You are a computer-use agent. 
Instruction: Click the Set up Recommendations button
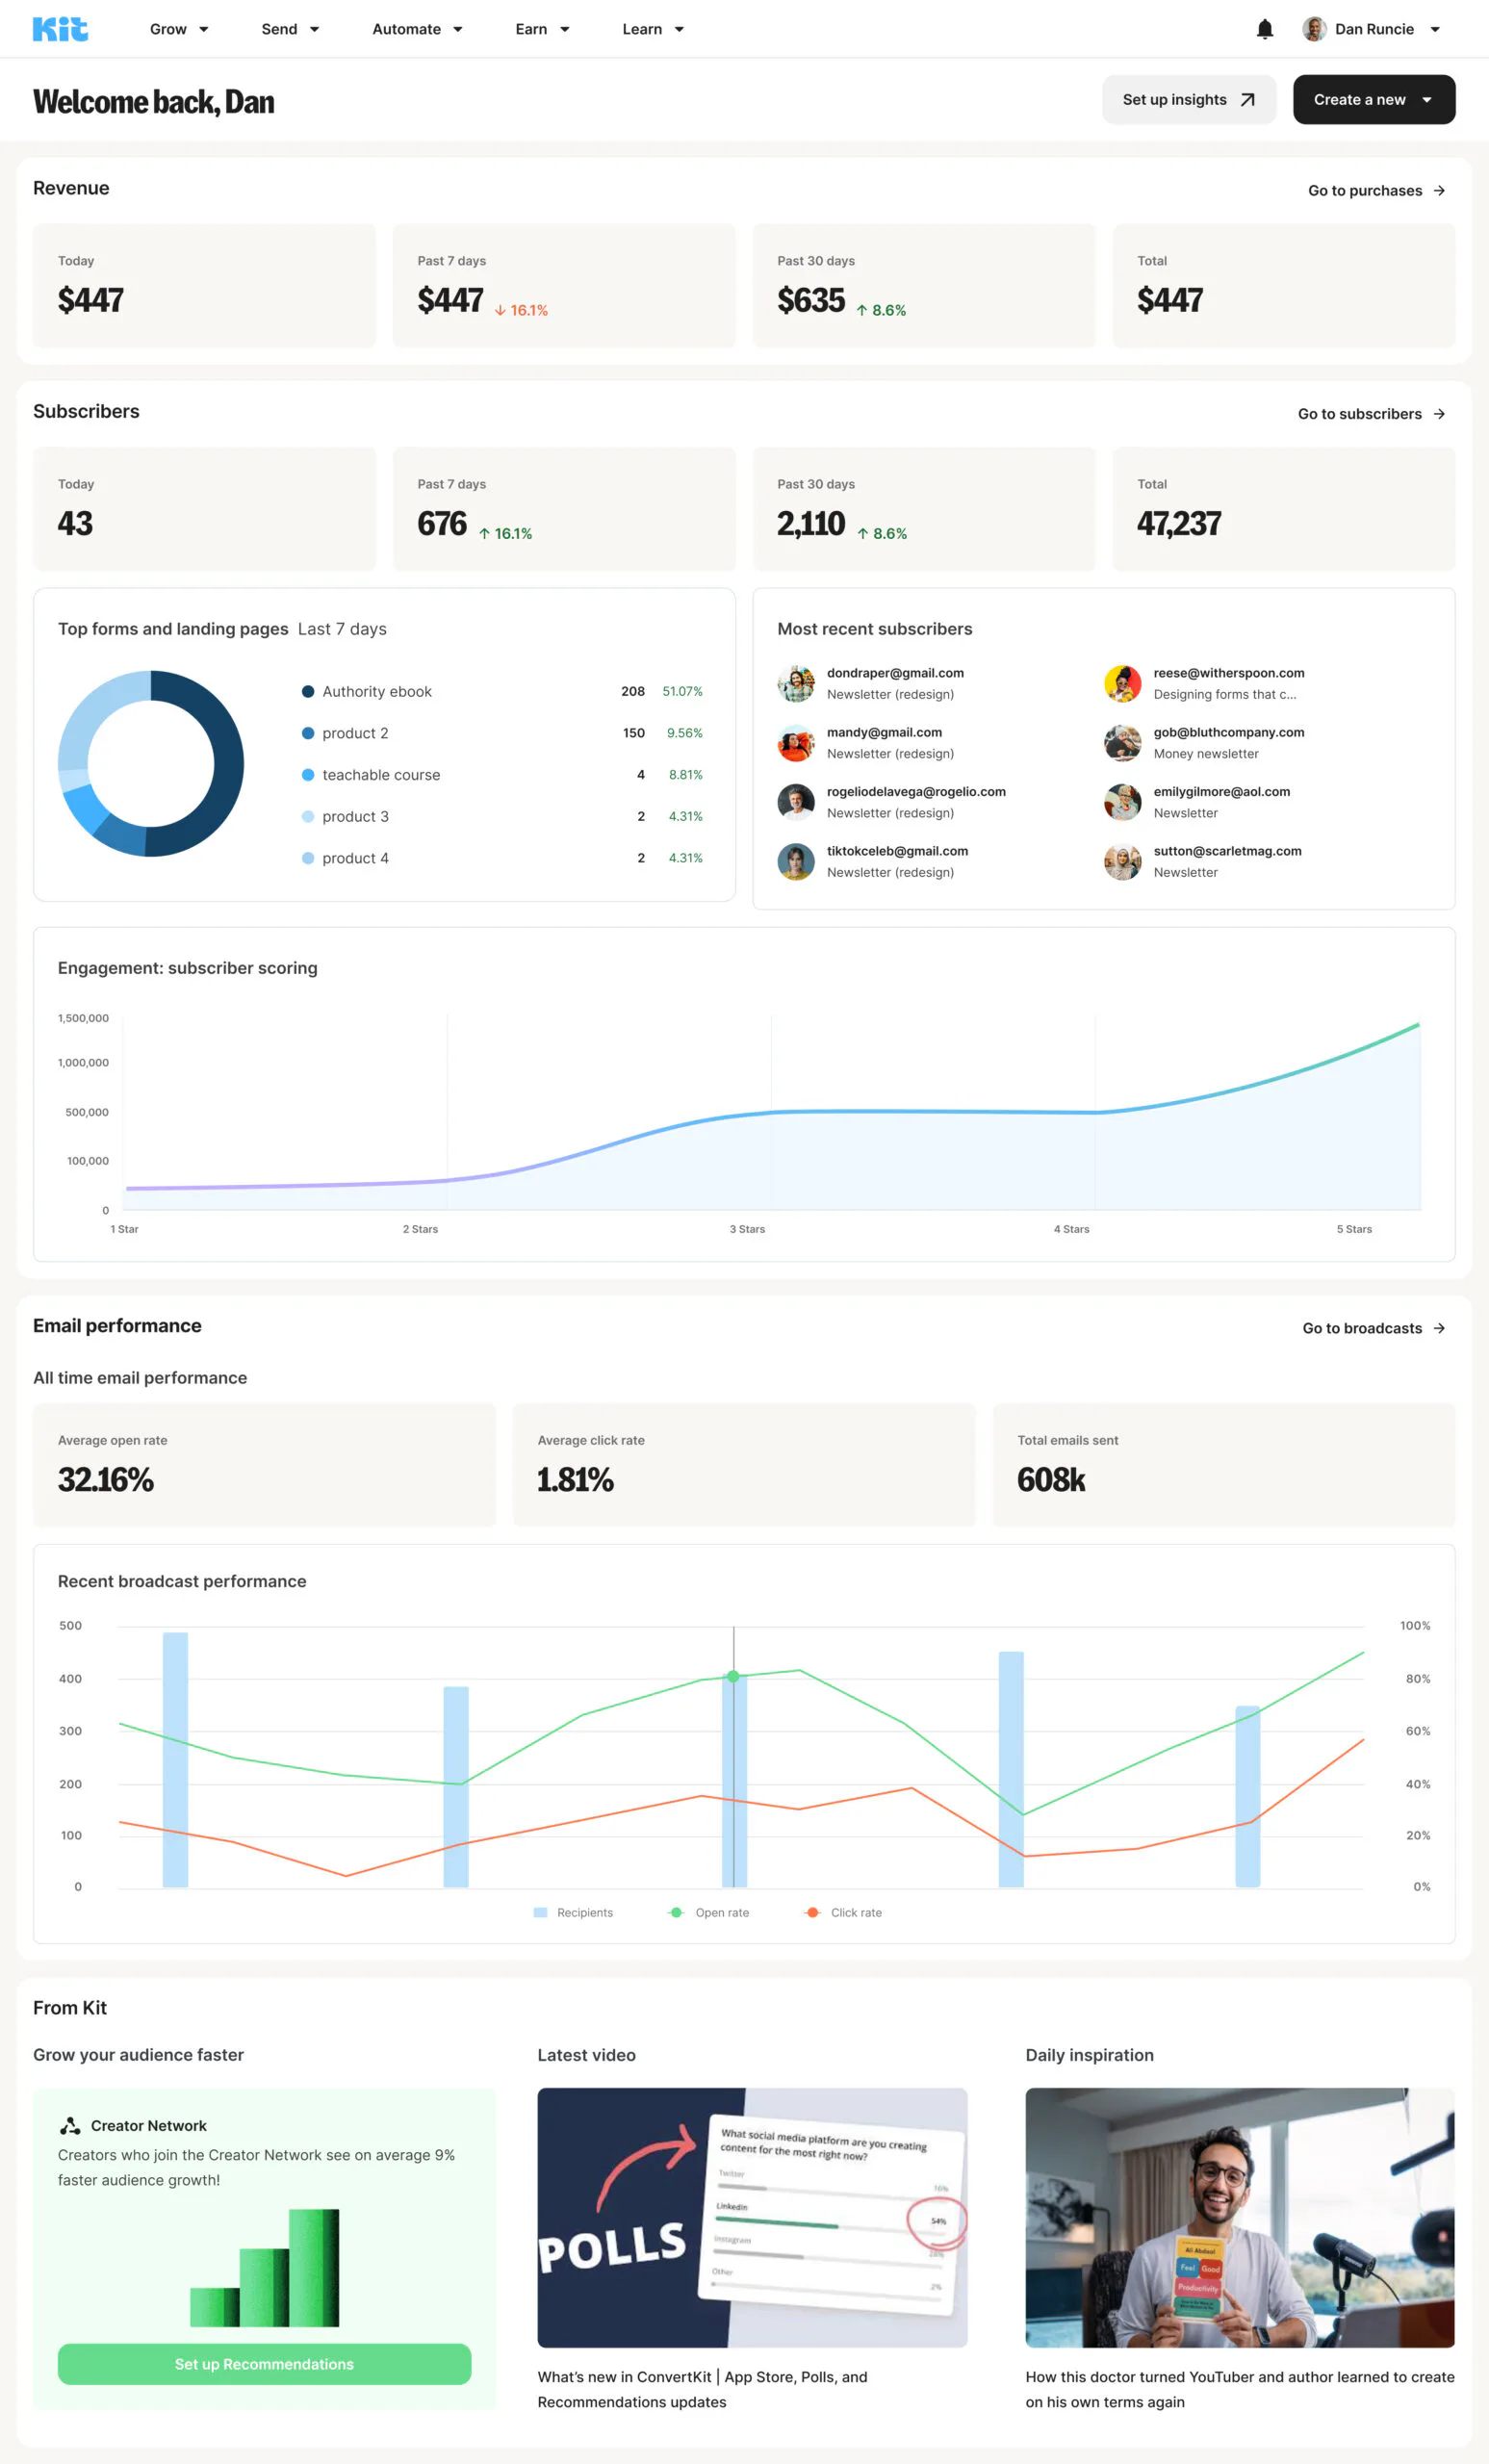click(264, 2364)
